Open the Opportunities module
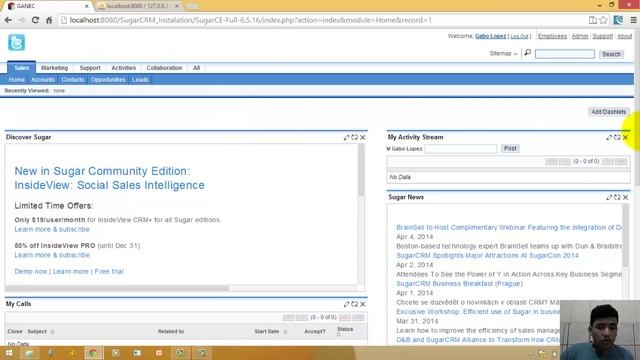 [108, 80]
